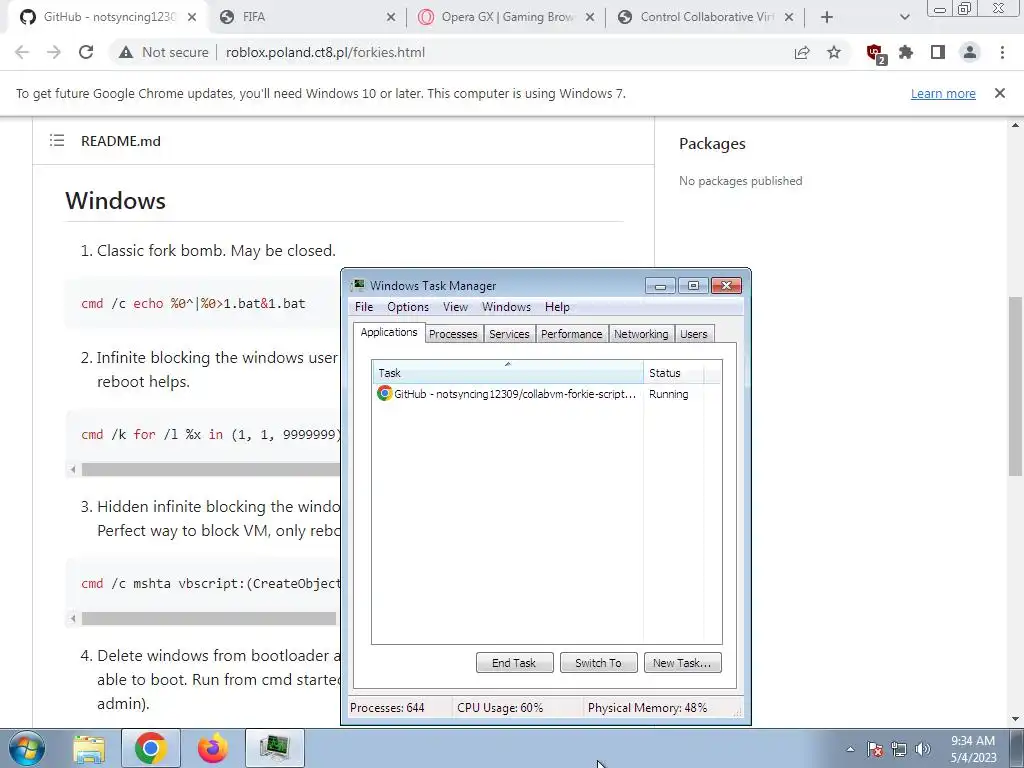Click the Windows Start orb

(x=27, y=748)
